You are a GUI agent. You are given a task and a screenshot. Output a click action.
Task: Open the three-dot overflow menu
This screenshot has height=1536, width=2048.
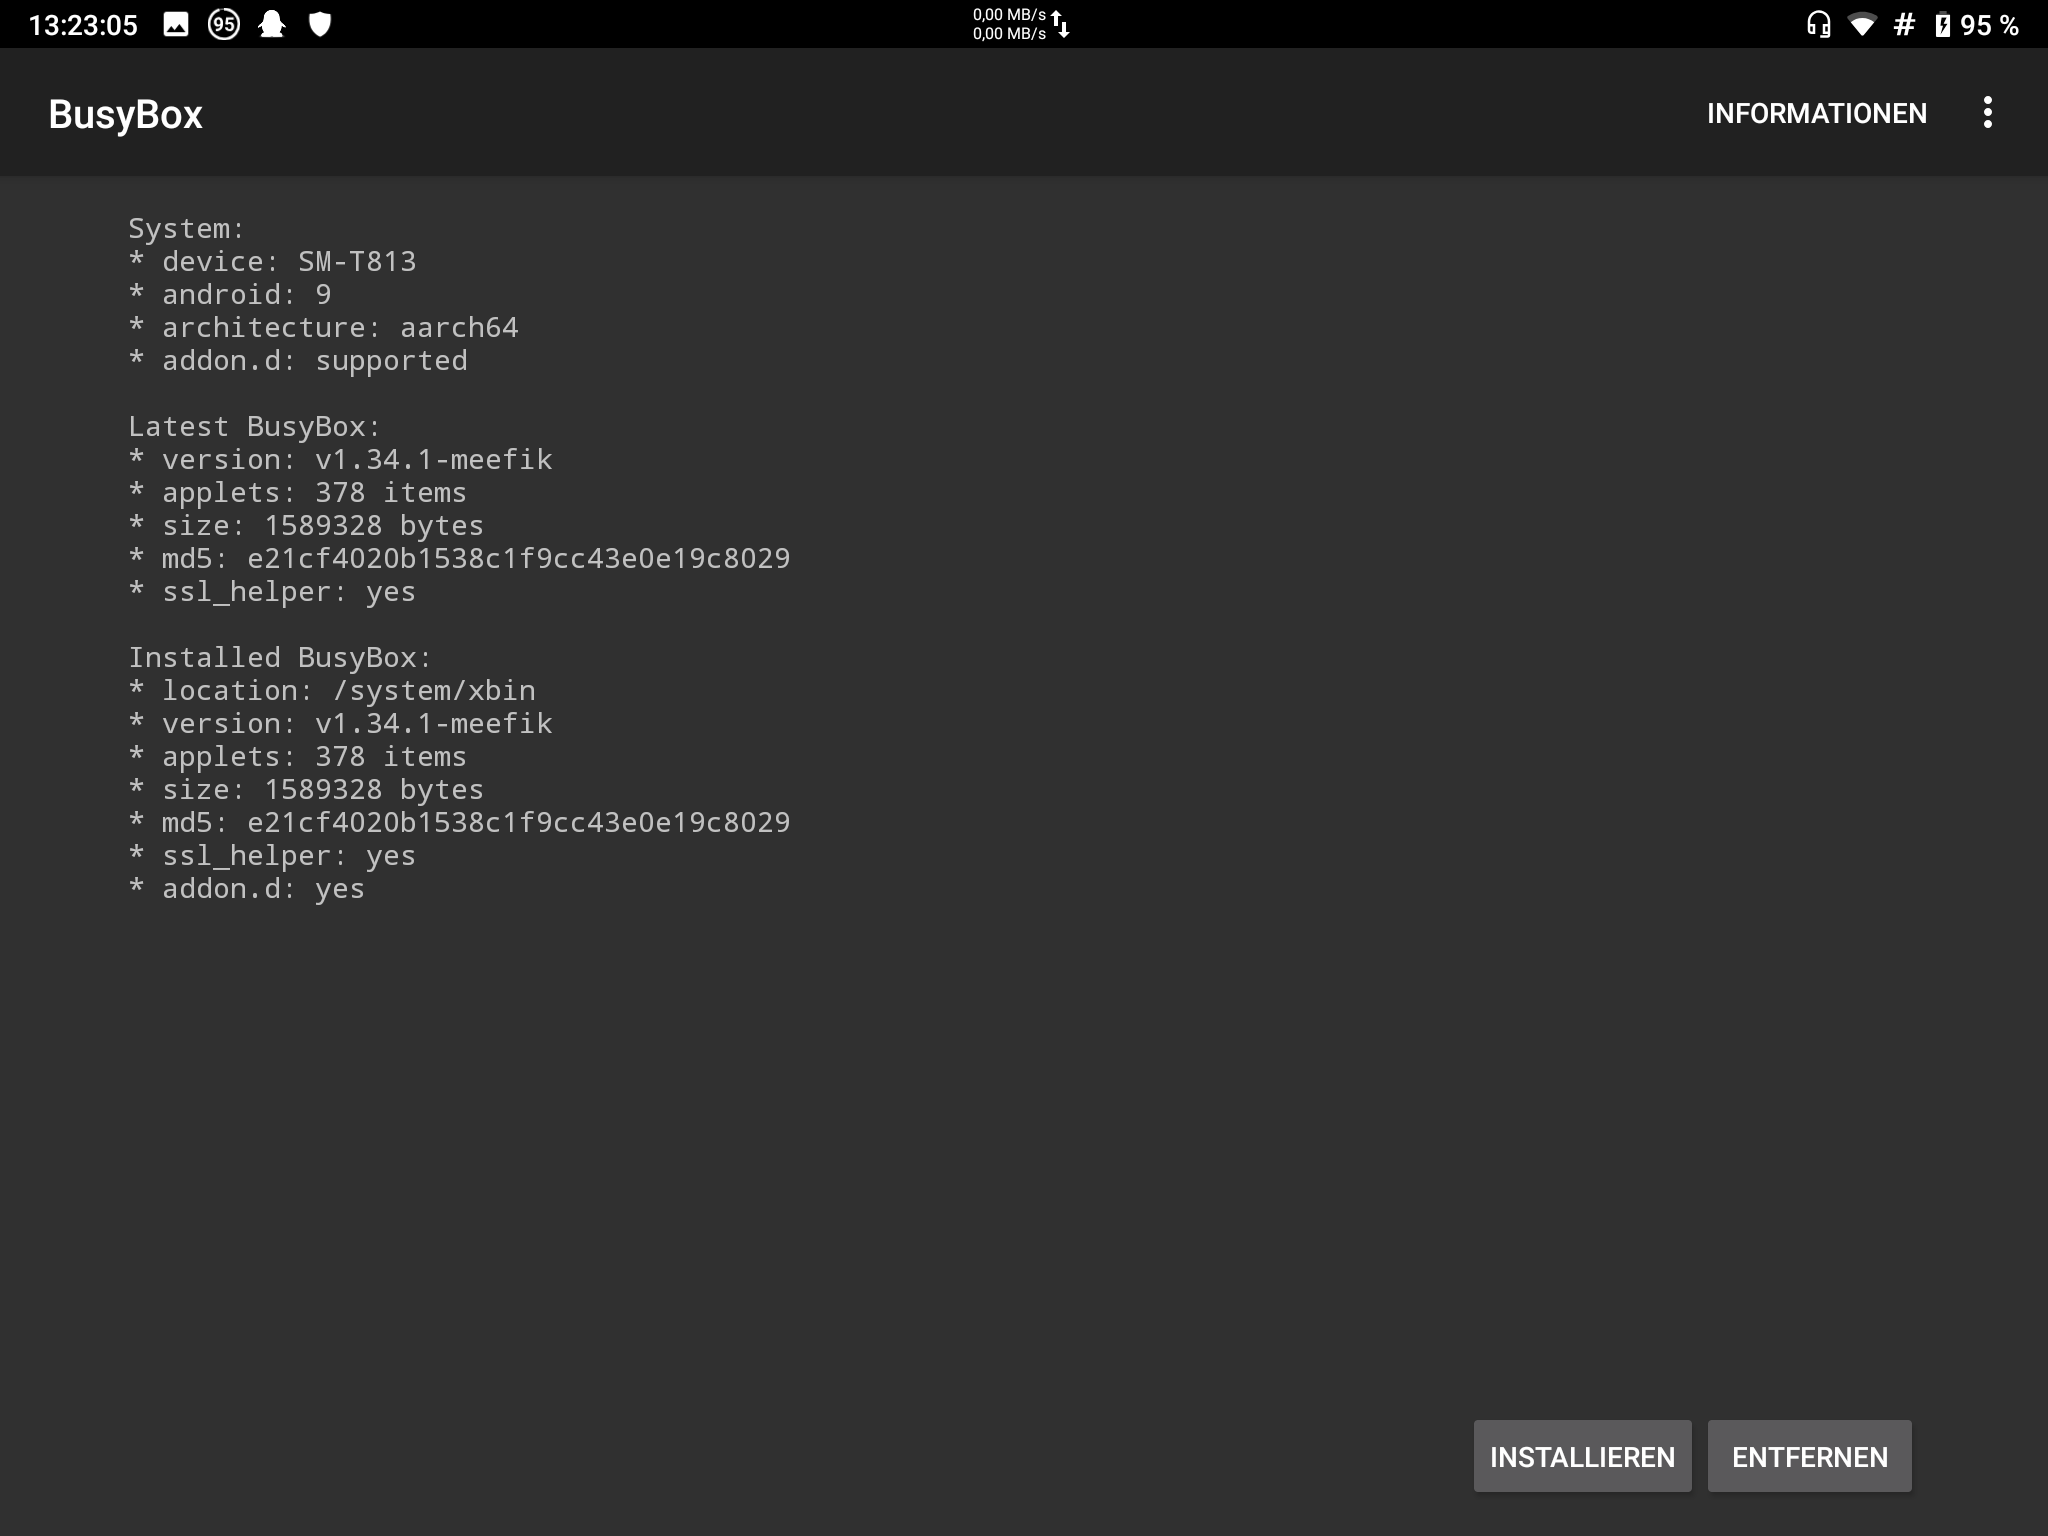point(1988,113)
